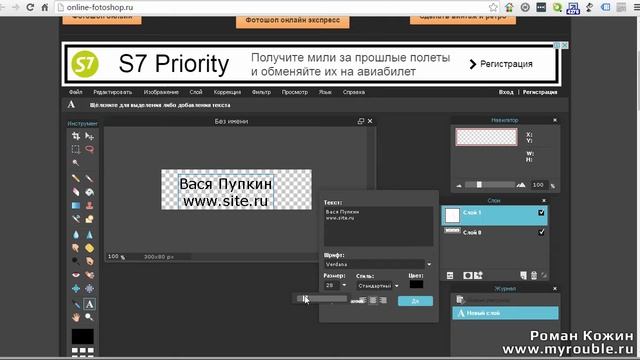Select the Bloat tool

click(x=76, y=288)
